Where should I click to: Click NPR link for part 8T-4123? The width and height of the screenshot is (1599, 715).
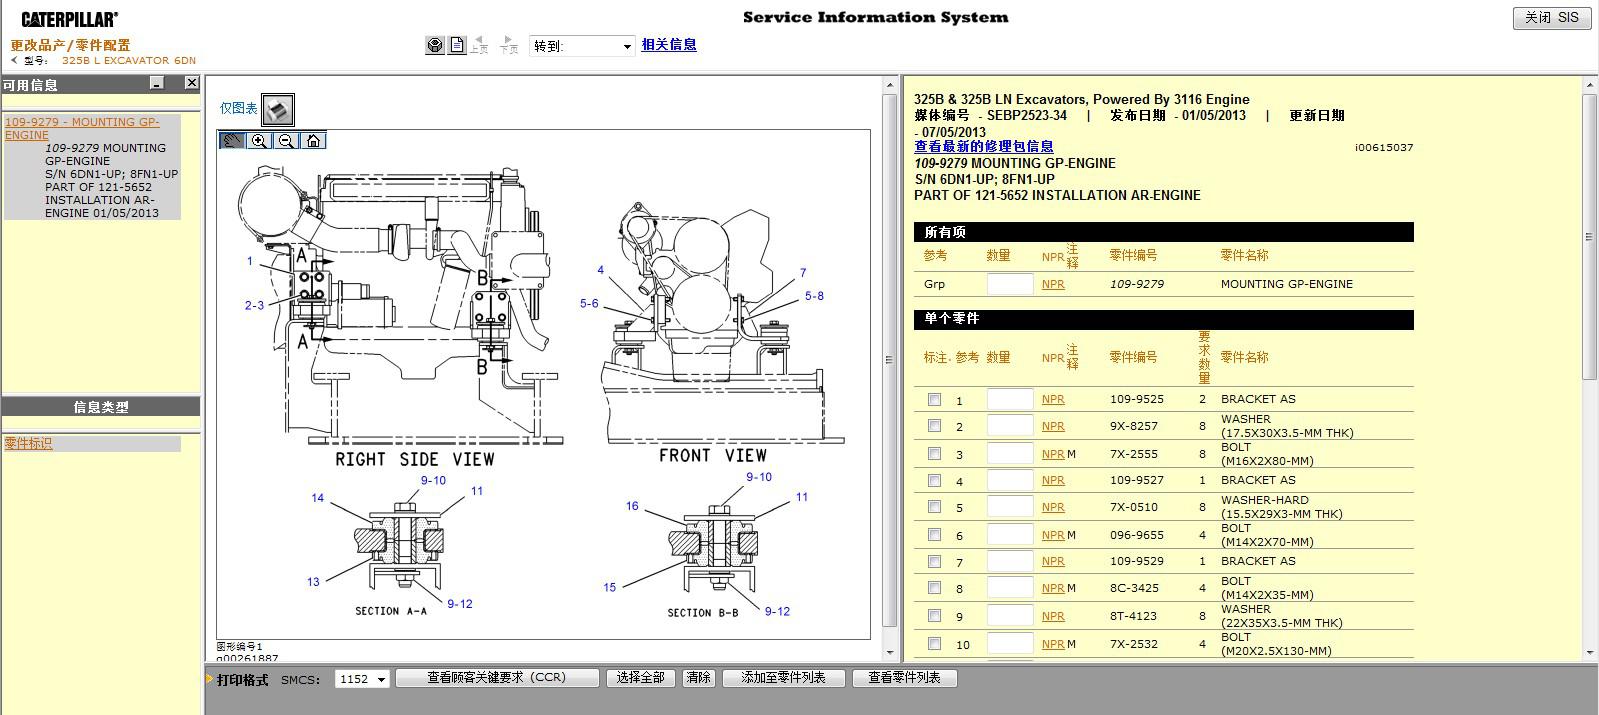coord(1053,616)
